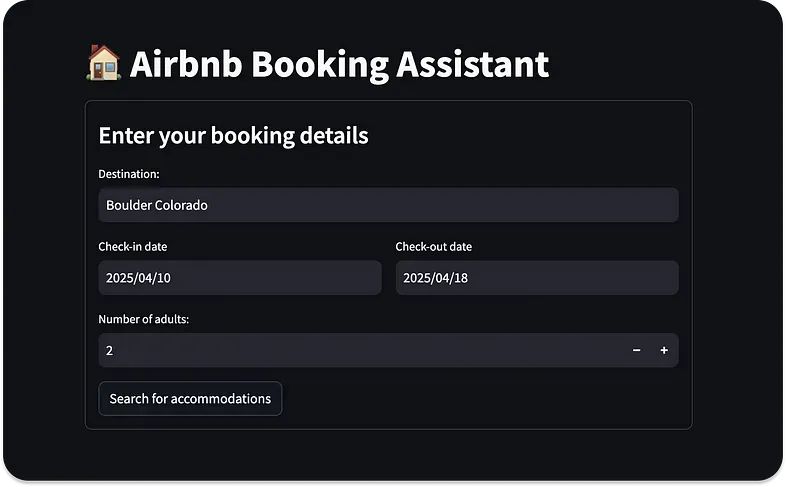Screen dimensions: 786x487
Task: Decrease number of adults with minus button
Action: pyautogui.click(x=636, y=350)
